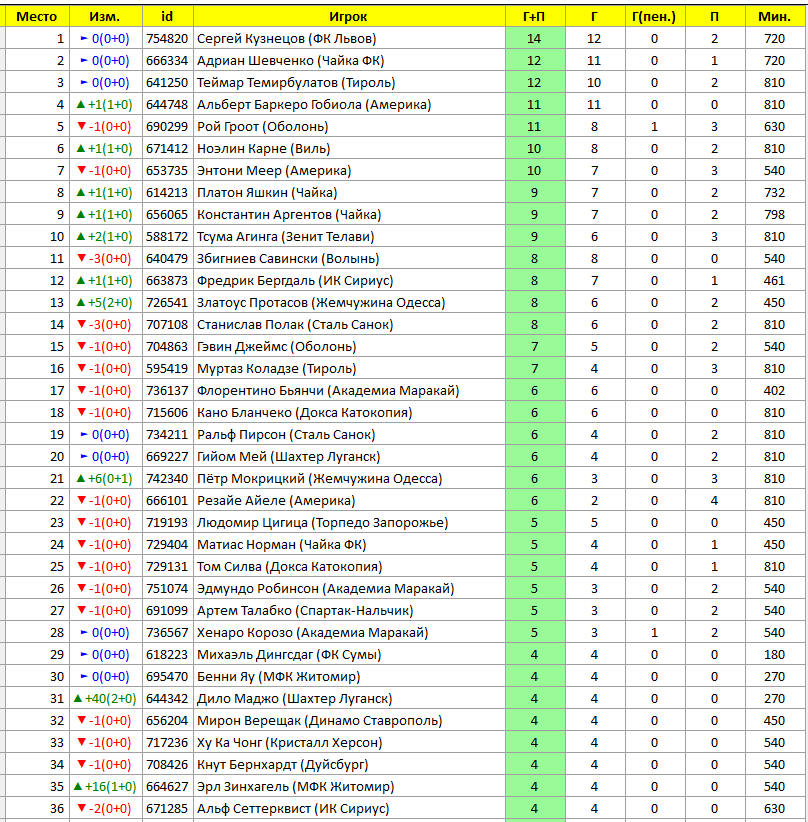Click minutes value 180
The width and height of the screenshot is (808, 822).
click(x=774, y=655)
